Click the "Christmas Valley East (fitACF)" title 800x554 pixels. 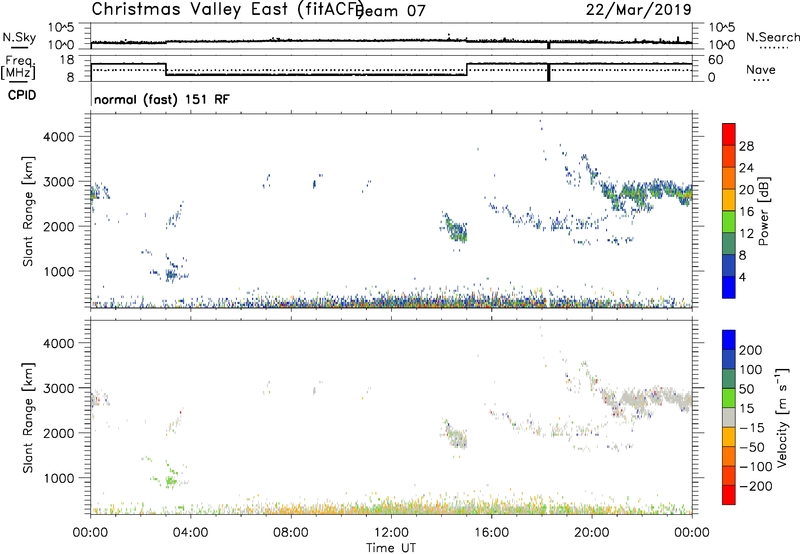pos(227,9)
